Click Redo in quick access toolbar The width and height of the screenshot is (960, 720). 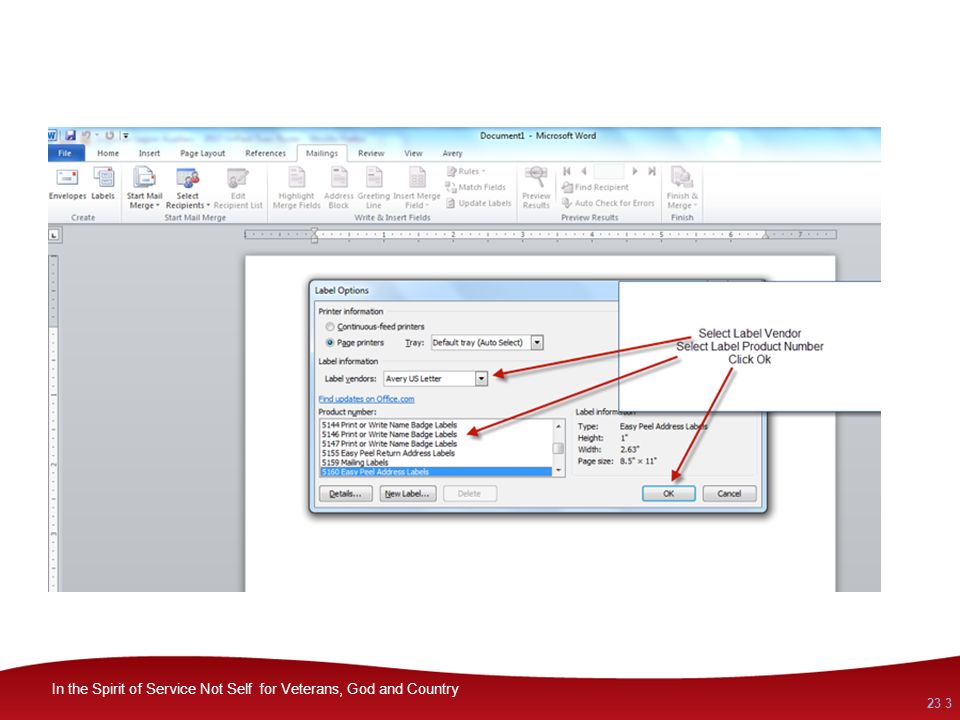pyautogui.click(x=109, y=135)
